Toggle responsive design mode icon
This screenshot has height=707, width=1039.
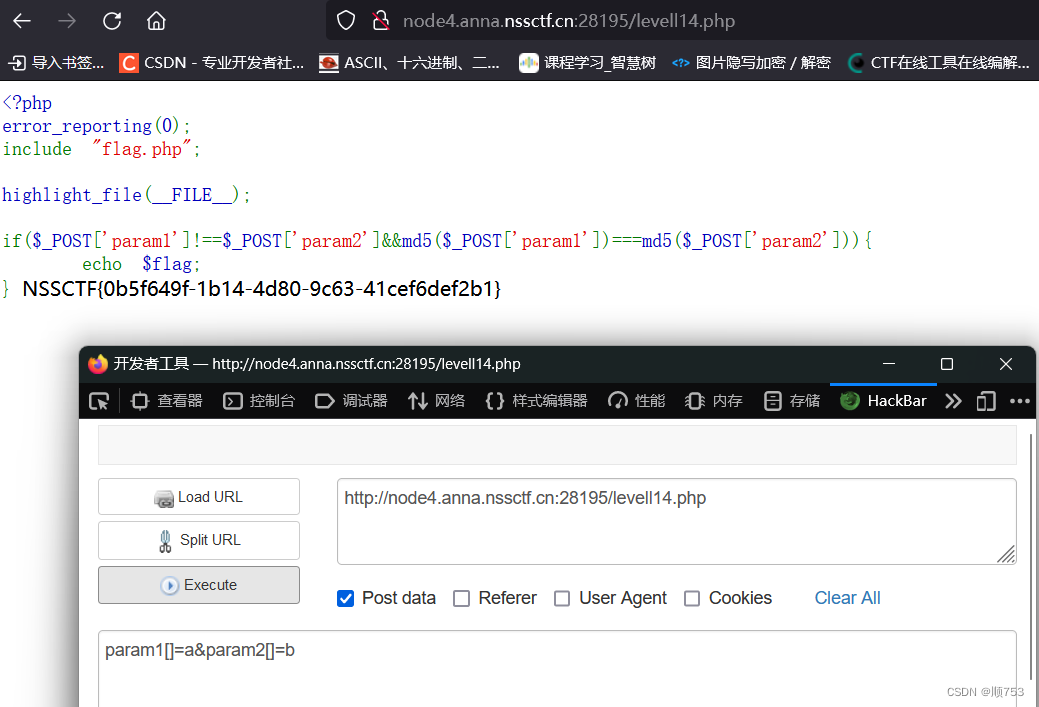986,401
